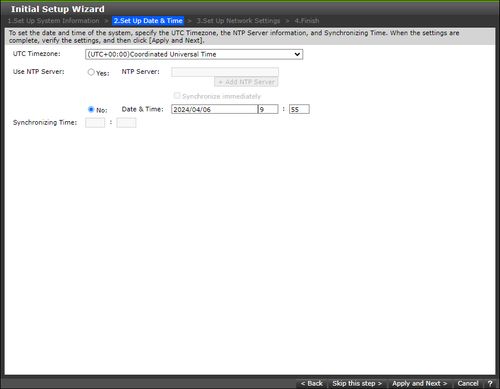Click the Add NTP Server button
This screenshot has width=500, height=389.
click(246, 82)
